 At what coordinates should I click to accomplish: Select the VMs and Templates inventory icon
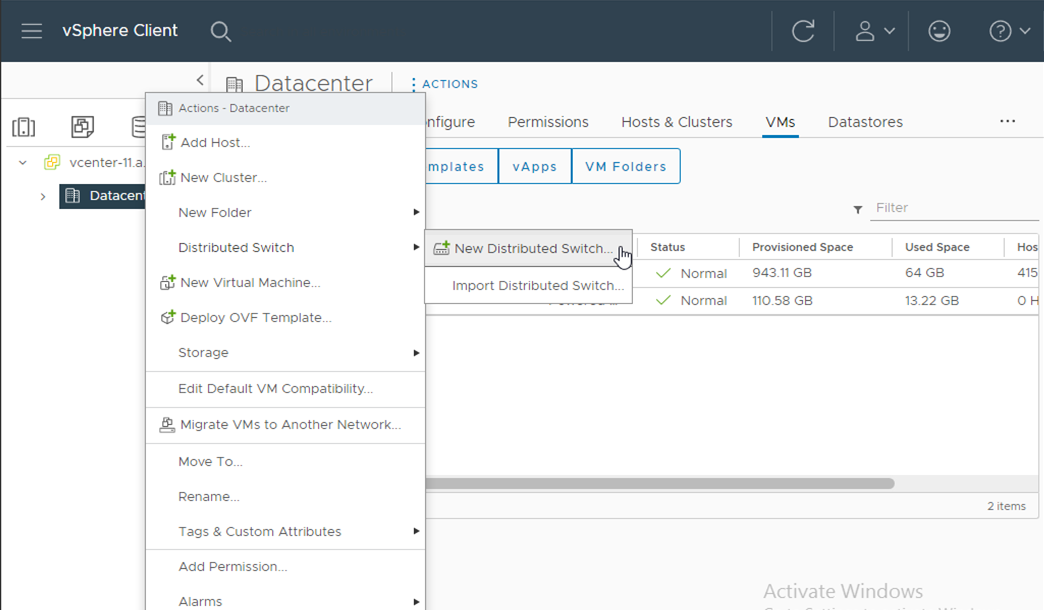(82, 127)
